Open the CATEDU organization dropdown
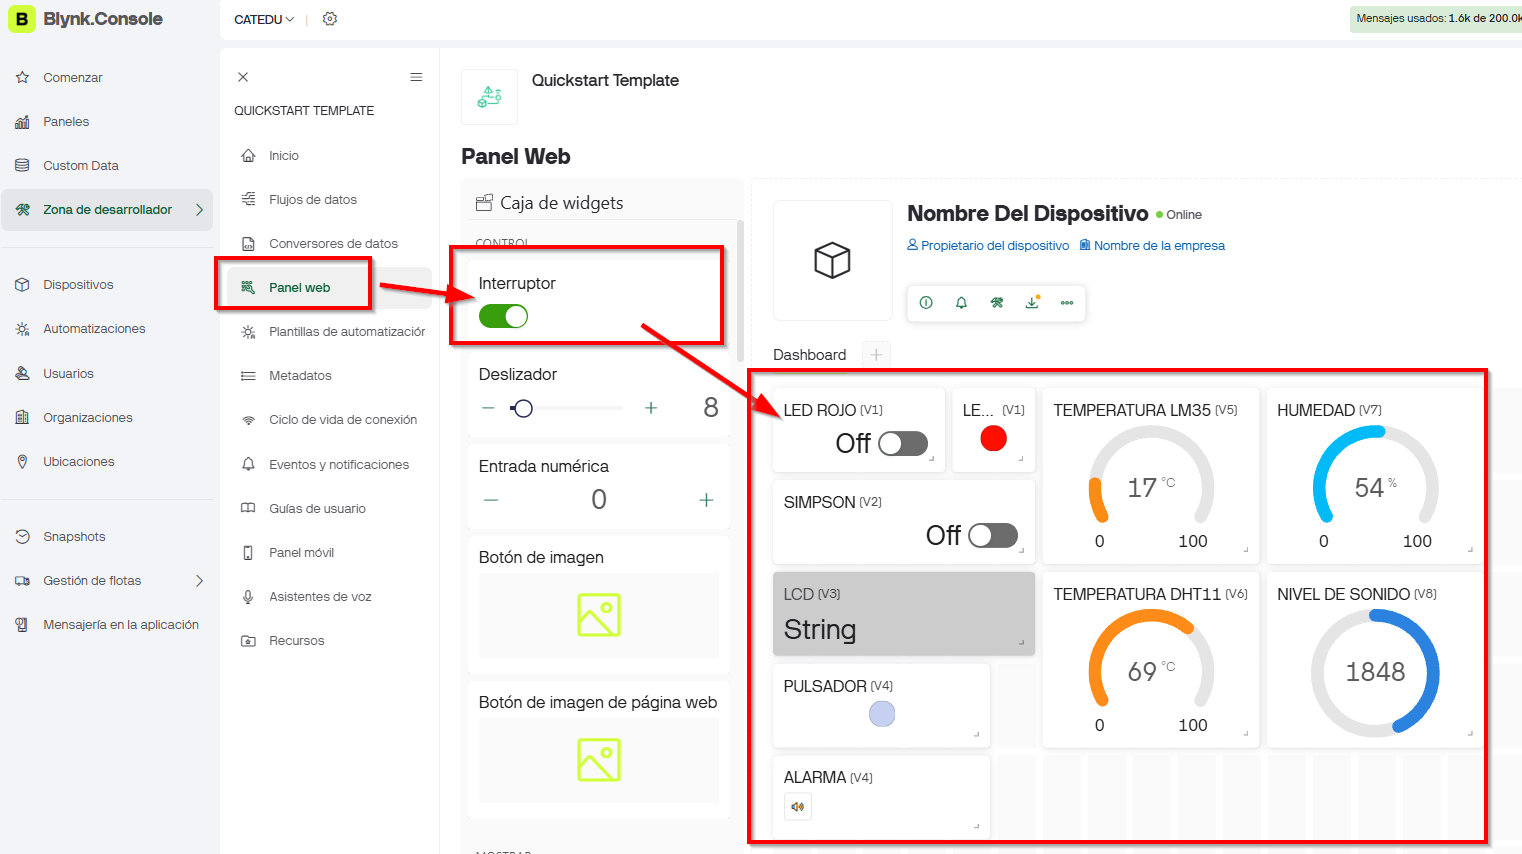The height and width of the screenshot is (854, 1522). click(264, 19)
